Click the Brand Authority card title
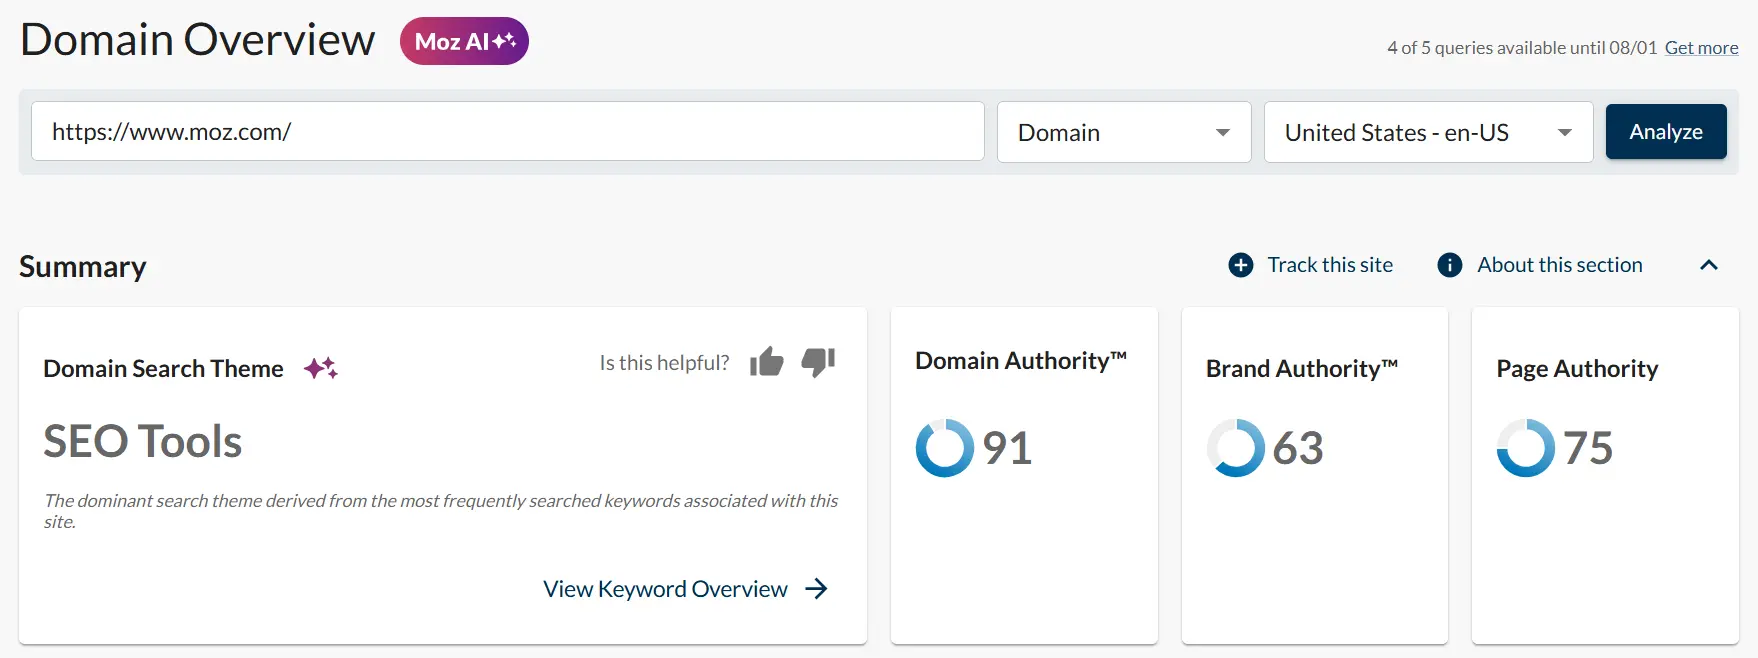The height and width of the screenshot is (658, 1758). 1302,368
